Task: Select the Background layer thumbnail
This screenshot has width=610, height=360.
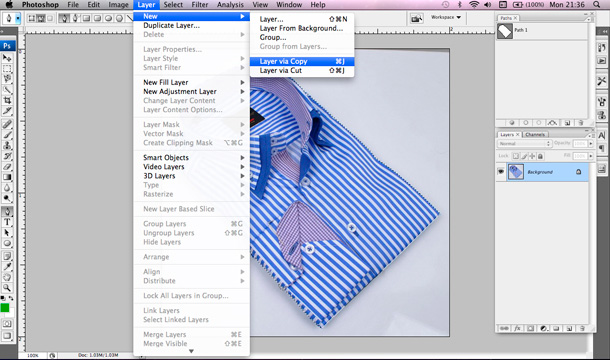Action: tap(515, 172)
